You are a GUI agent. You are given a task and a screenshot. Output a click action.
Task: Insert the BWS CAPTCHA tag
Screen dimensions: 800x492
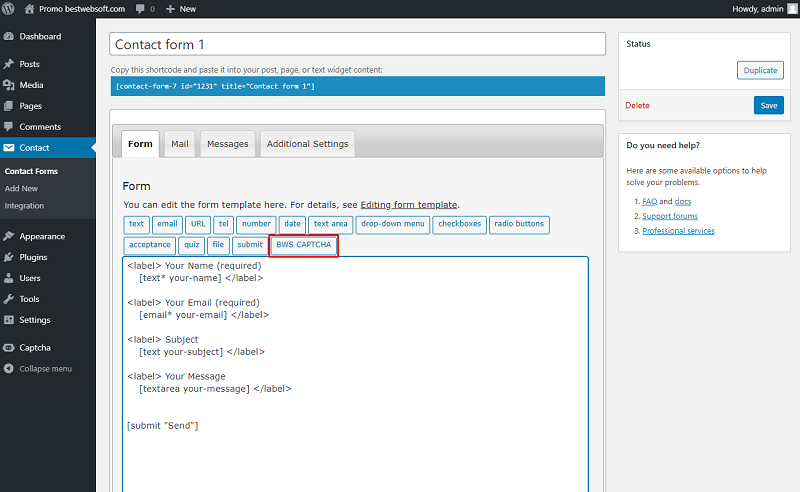click(x=304, y=245)
